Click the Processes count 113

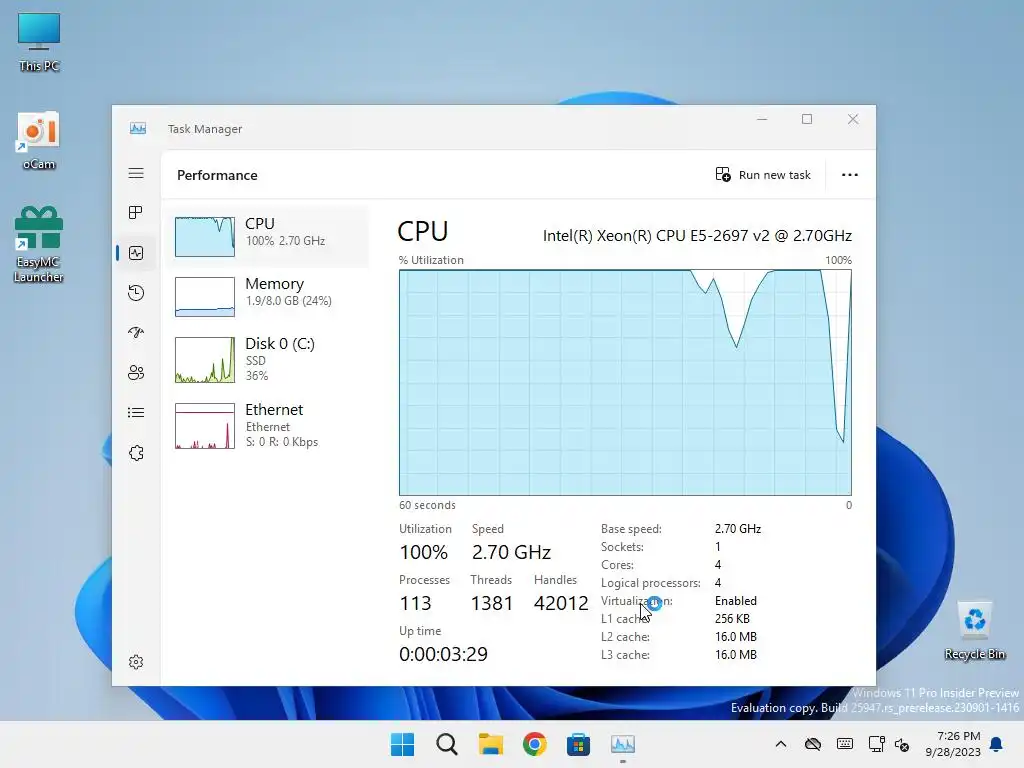coord(415,603)
